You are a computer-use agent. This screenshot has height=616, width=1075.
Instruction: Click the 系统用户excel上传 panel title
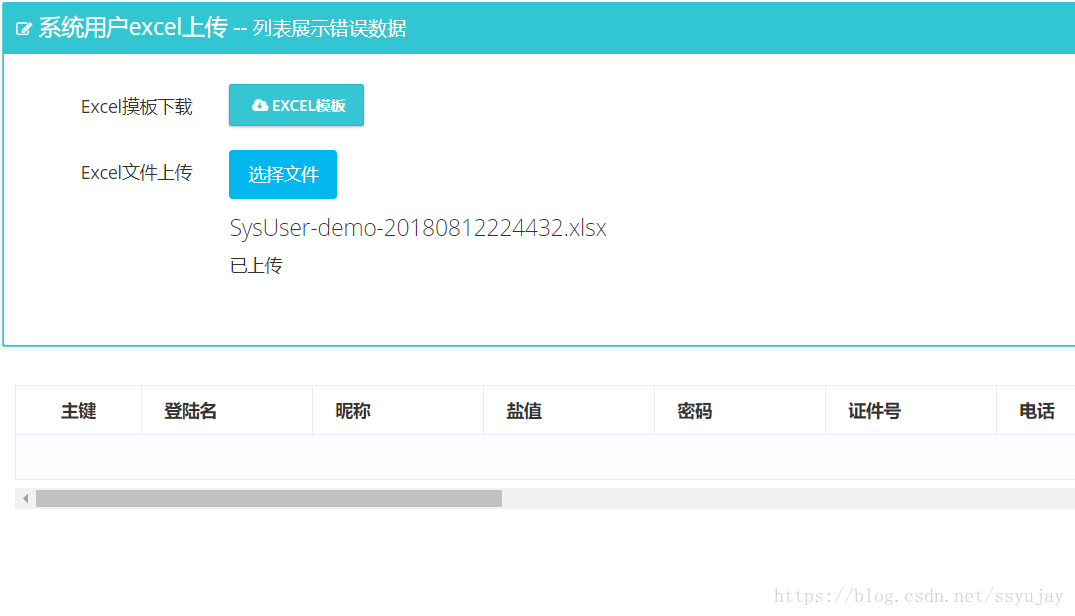click(x=133, y=27)
